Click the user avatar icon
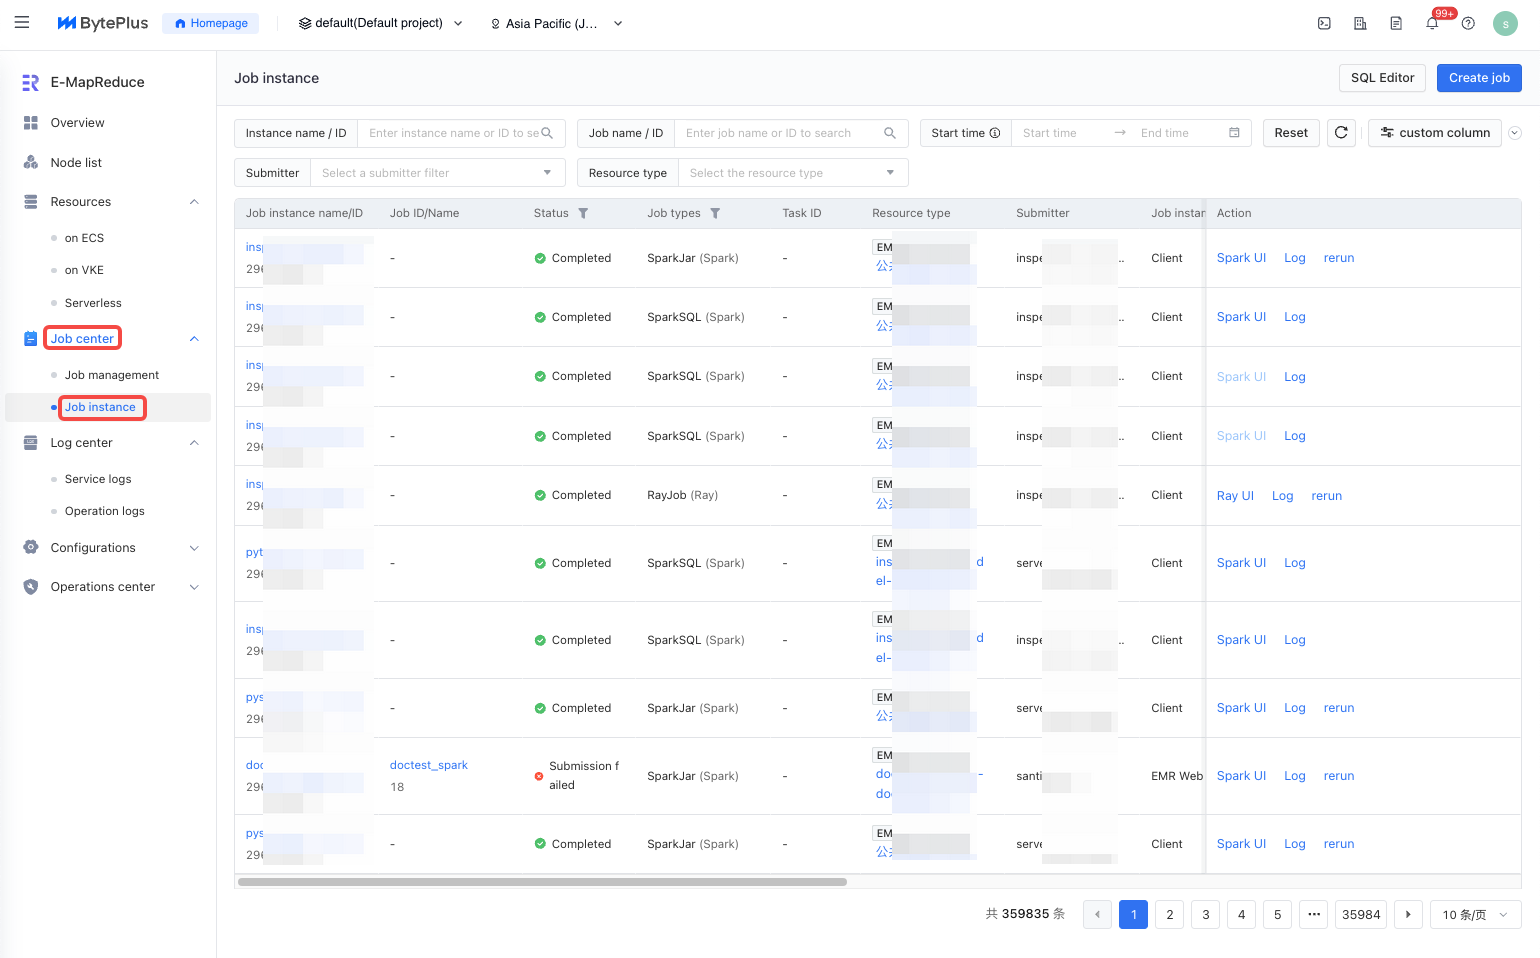Screen dimensions: 1540x958 pos(1505,23)
